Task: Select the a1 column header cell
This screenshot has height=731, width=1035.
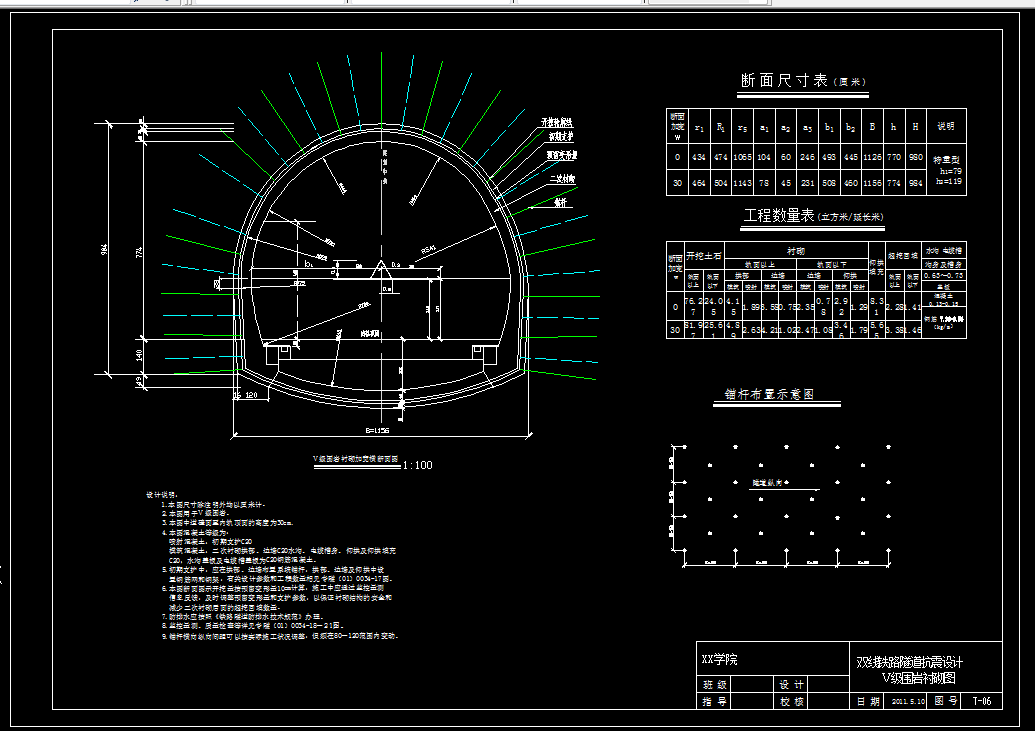Action: coord(764,127)
